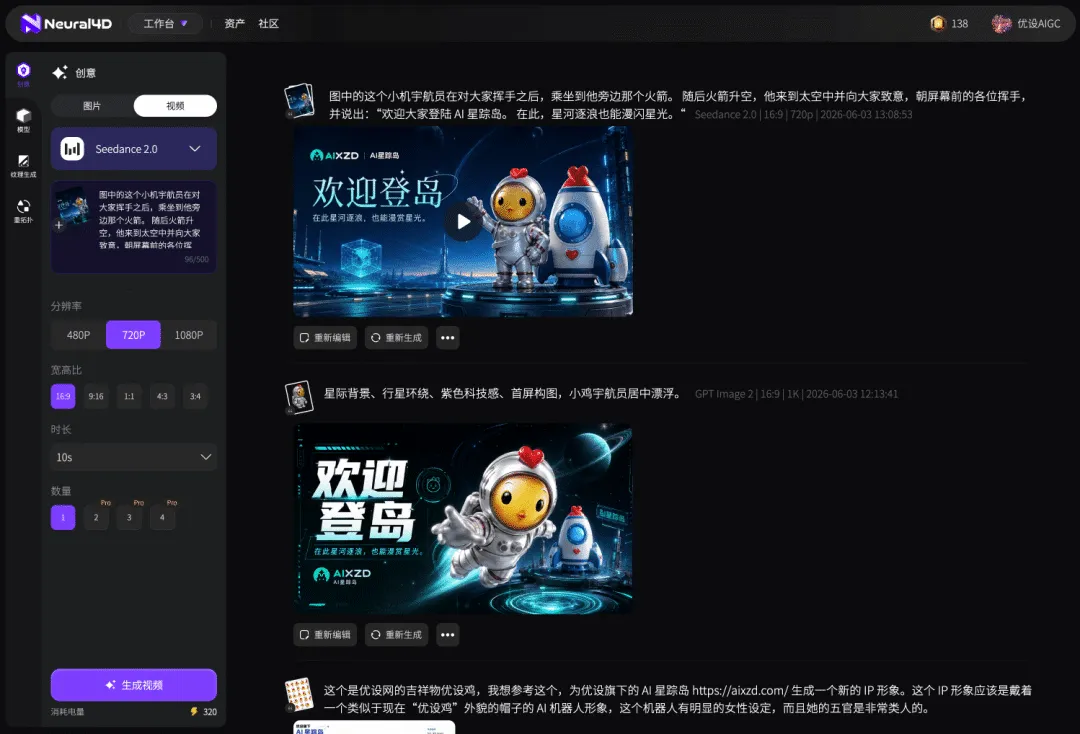Viewport: 1080px width, 734px height.
Task: Add a reference image with plus icon
Action: tap(59, 225)
